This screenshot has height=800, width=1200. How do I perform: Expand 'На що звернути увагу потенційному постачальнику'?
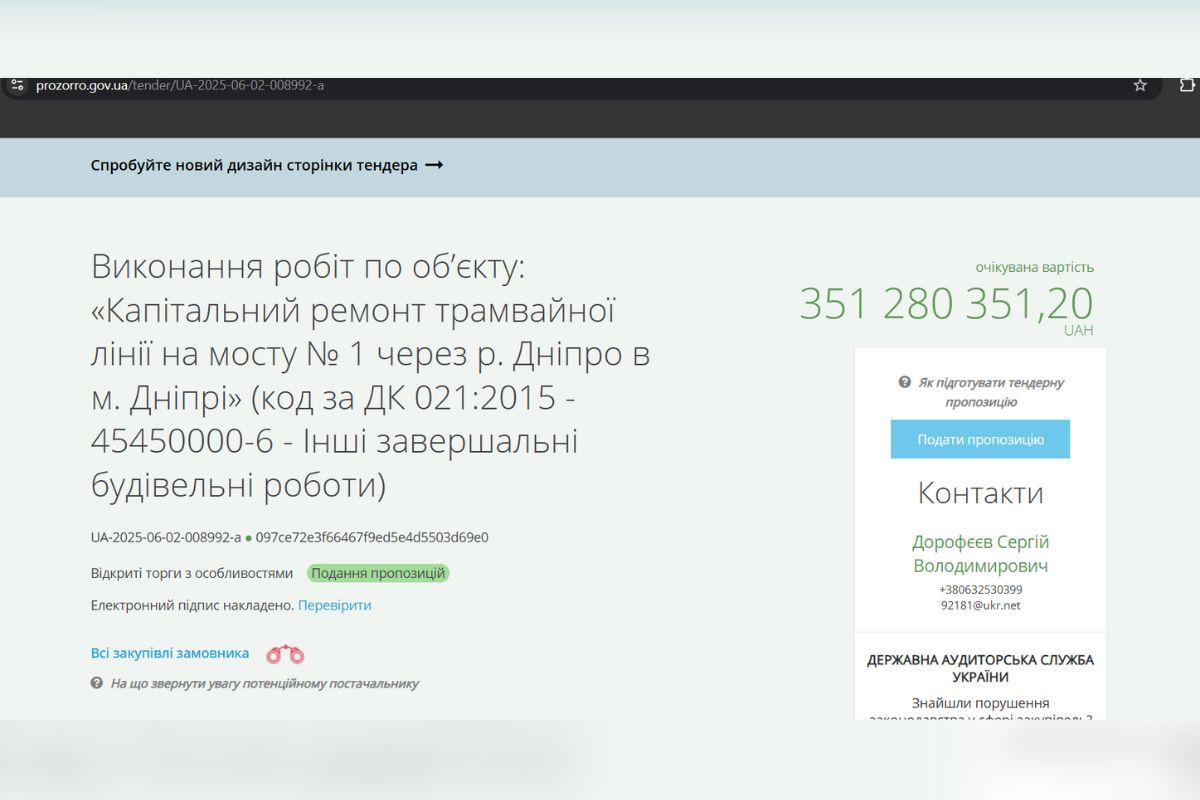click(264, 684)
